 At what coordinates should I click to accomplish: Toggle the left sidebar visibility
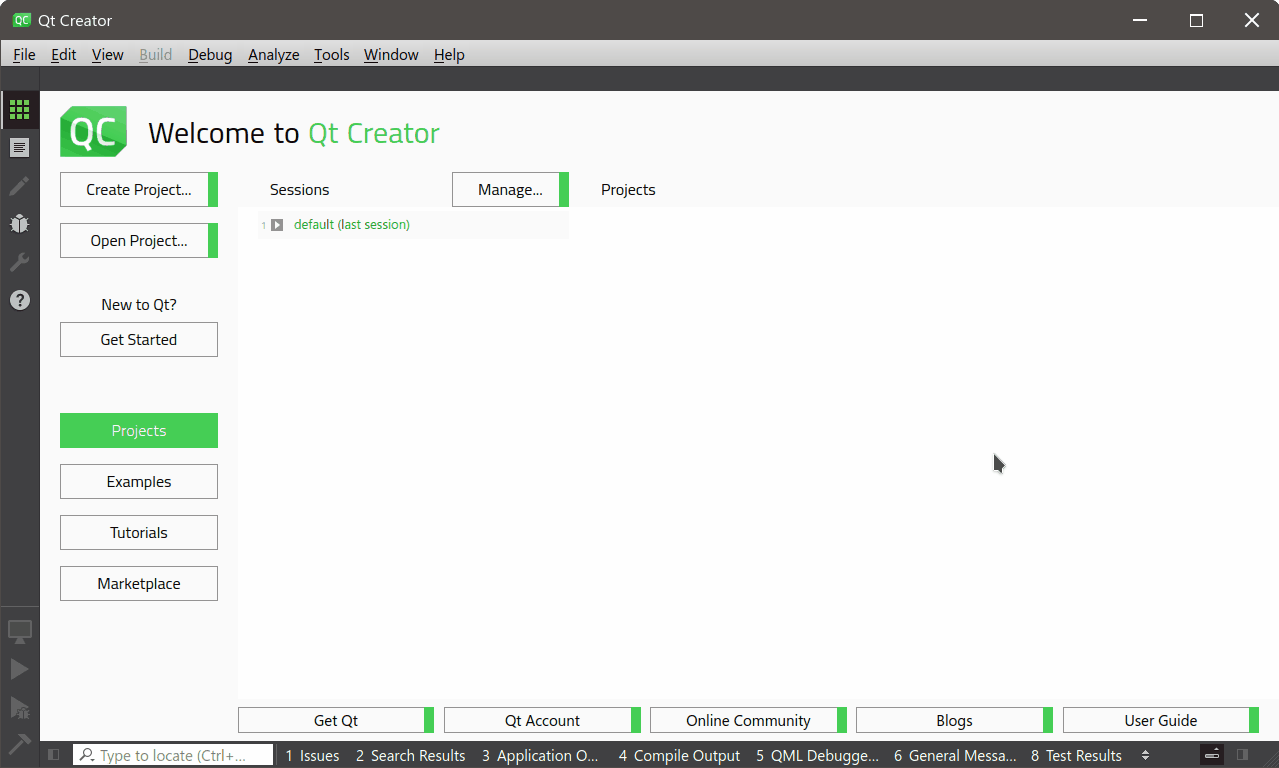pos(54,755)
